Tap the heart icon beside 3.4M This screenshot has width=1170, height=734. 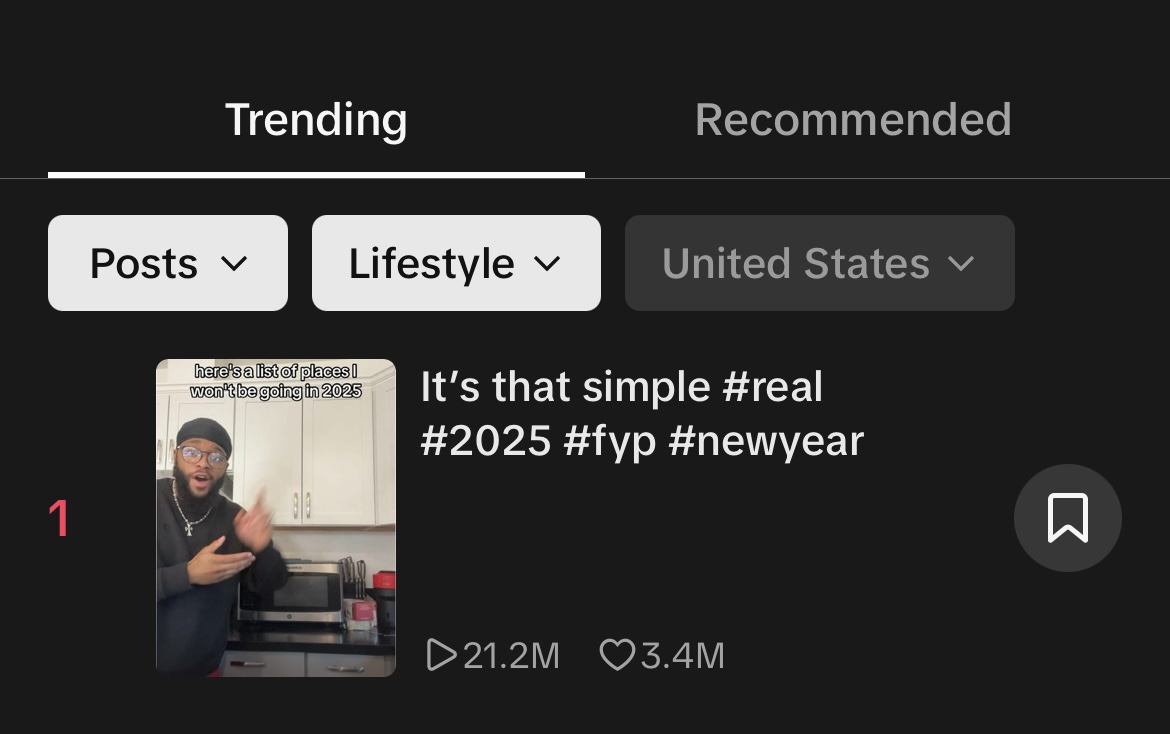616,655
